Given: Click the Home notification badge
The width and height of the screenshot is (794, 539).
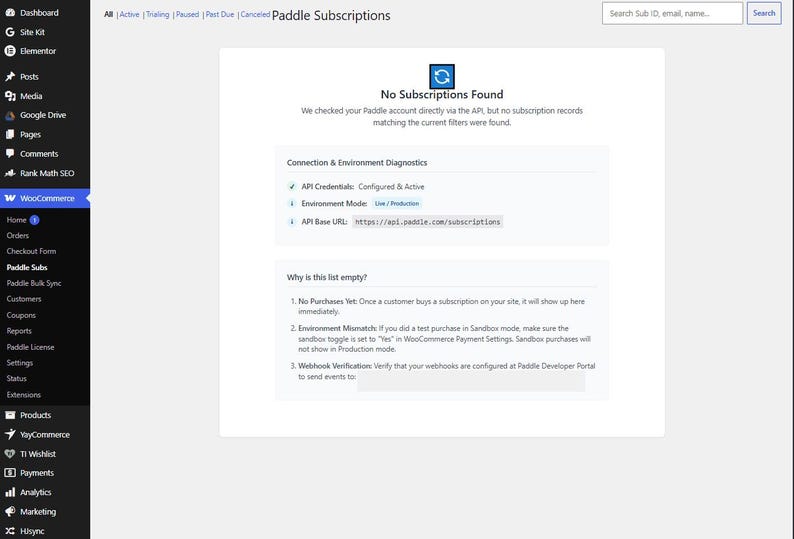Looking at the screenshot, I should [x=34, y=220].
